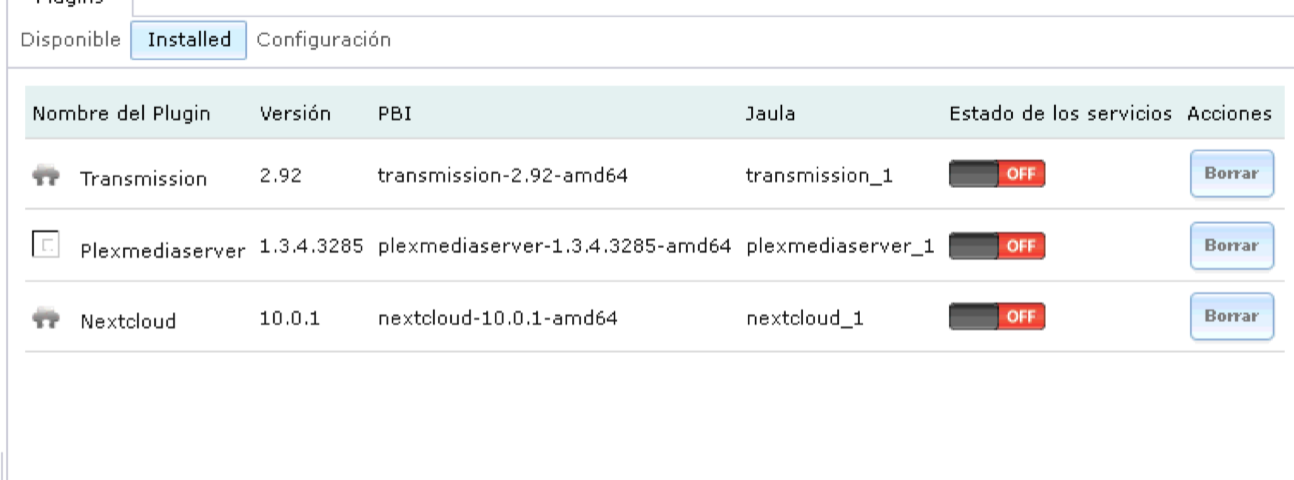
Task: Click Borrar for the Plexmediaserver plugin
Action: (1231, 246)
